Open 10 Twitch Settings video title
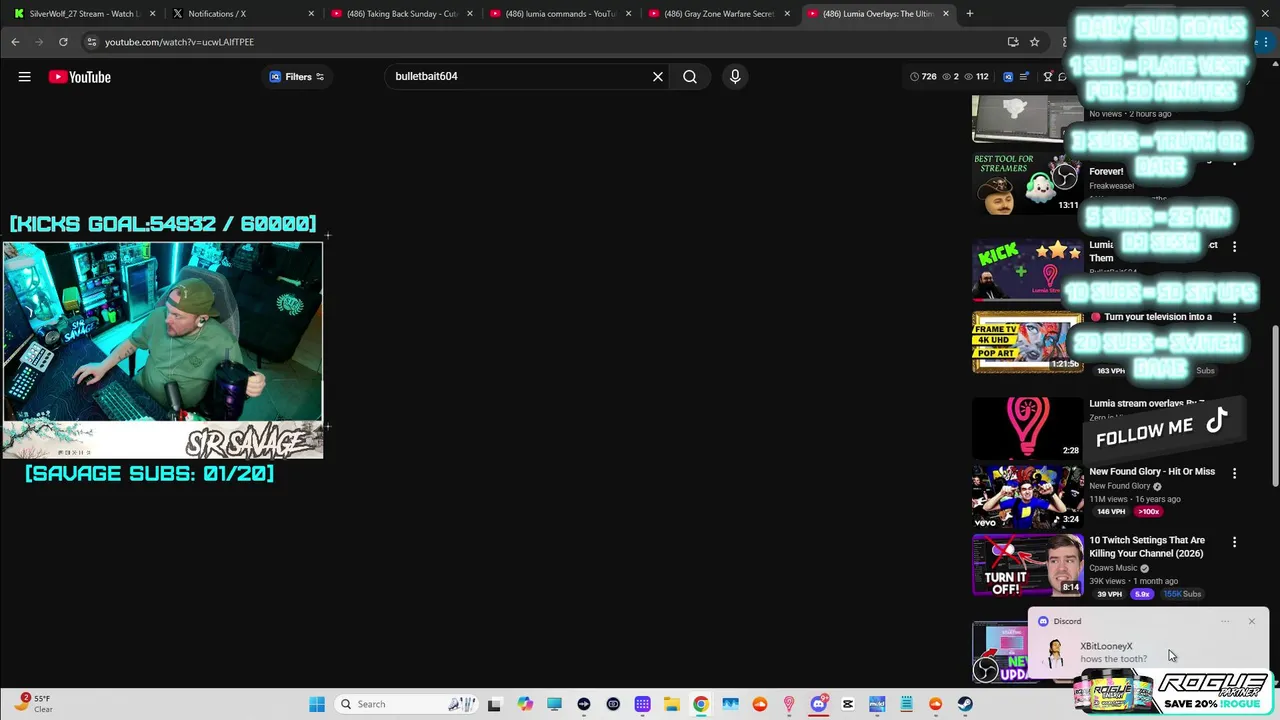This screenshot has width=1280, height=720. [1147, 547]
